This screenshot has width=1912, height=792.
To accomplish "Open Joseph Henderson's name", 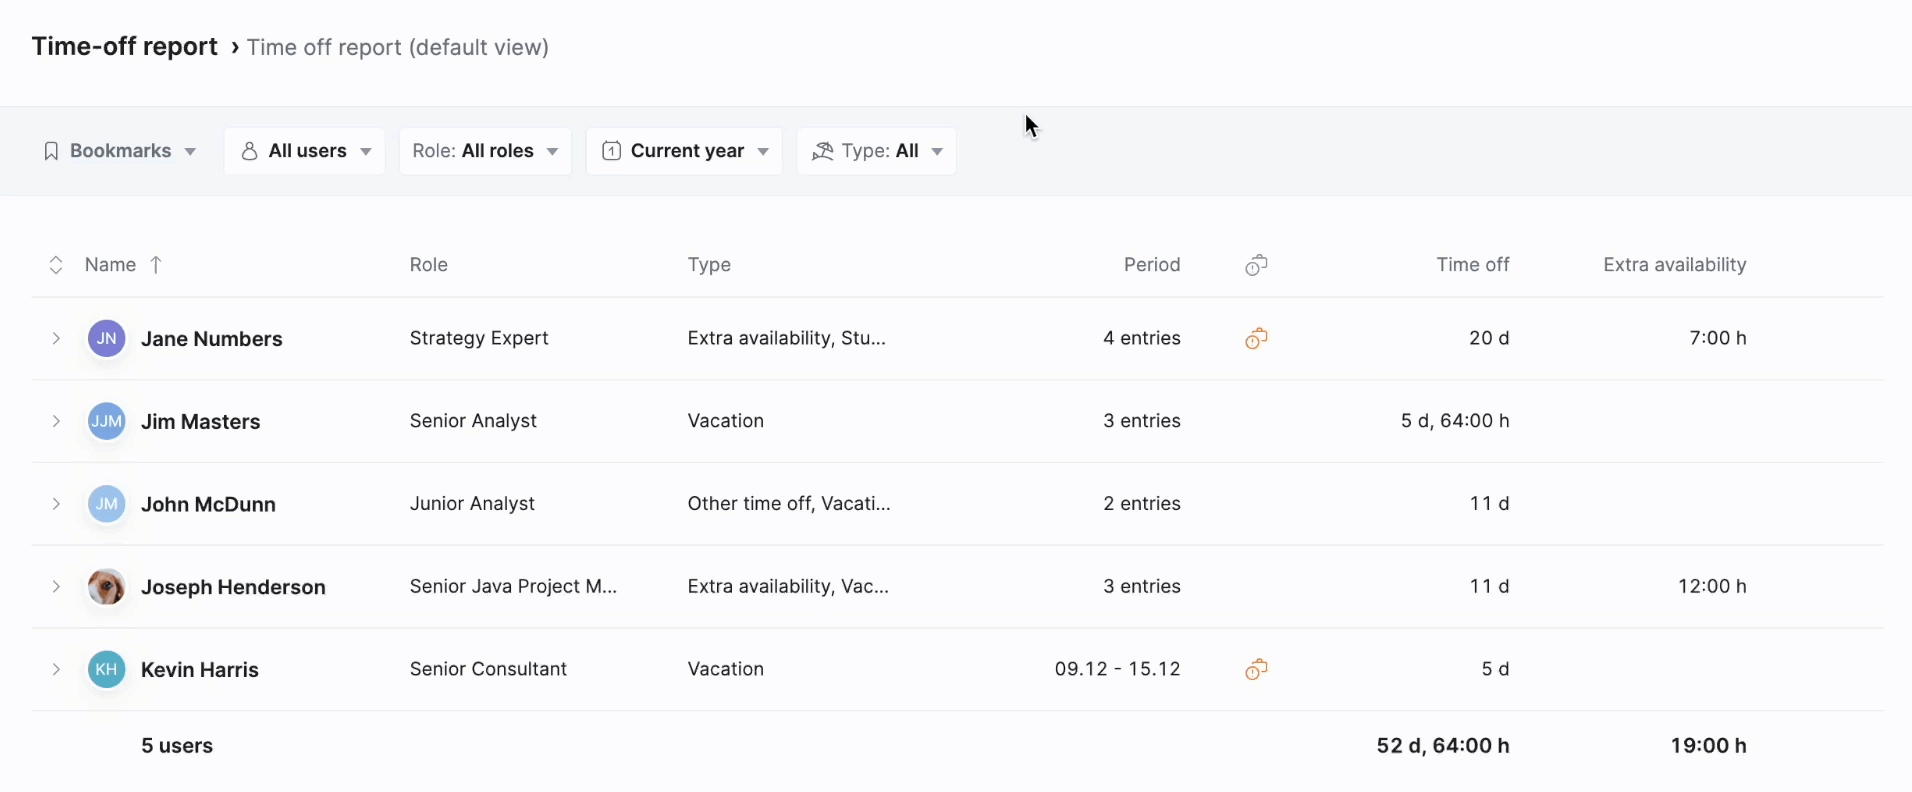I will click(x=233, y=588).
